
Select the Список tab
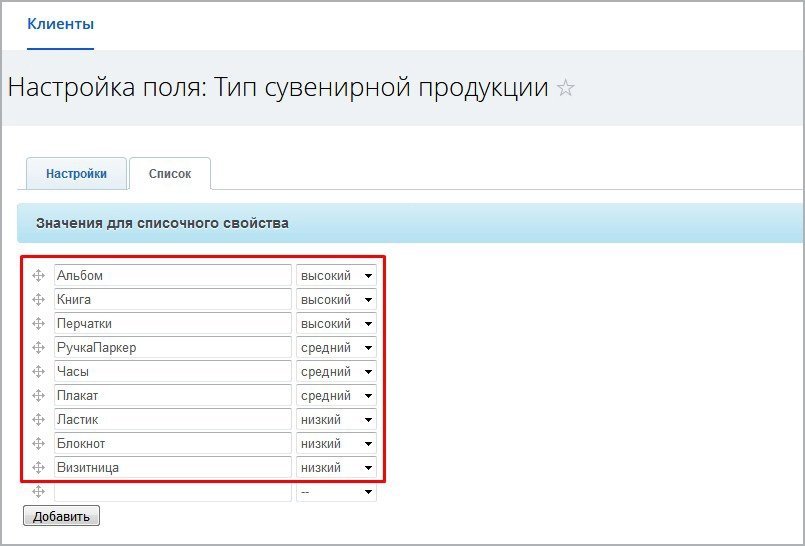170,173
